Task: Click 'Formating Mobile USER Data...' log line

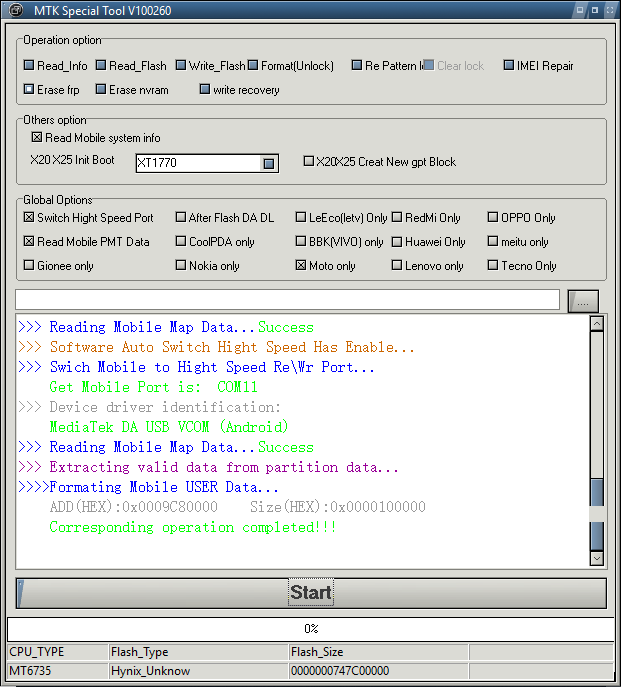Action: click(148, 487)
